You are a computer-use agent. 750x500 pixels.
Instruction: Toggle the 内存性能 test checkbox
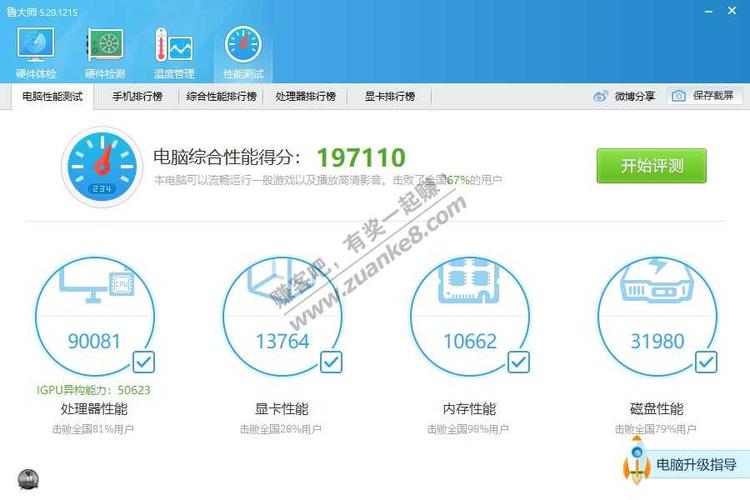tap(518, 362)
